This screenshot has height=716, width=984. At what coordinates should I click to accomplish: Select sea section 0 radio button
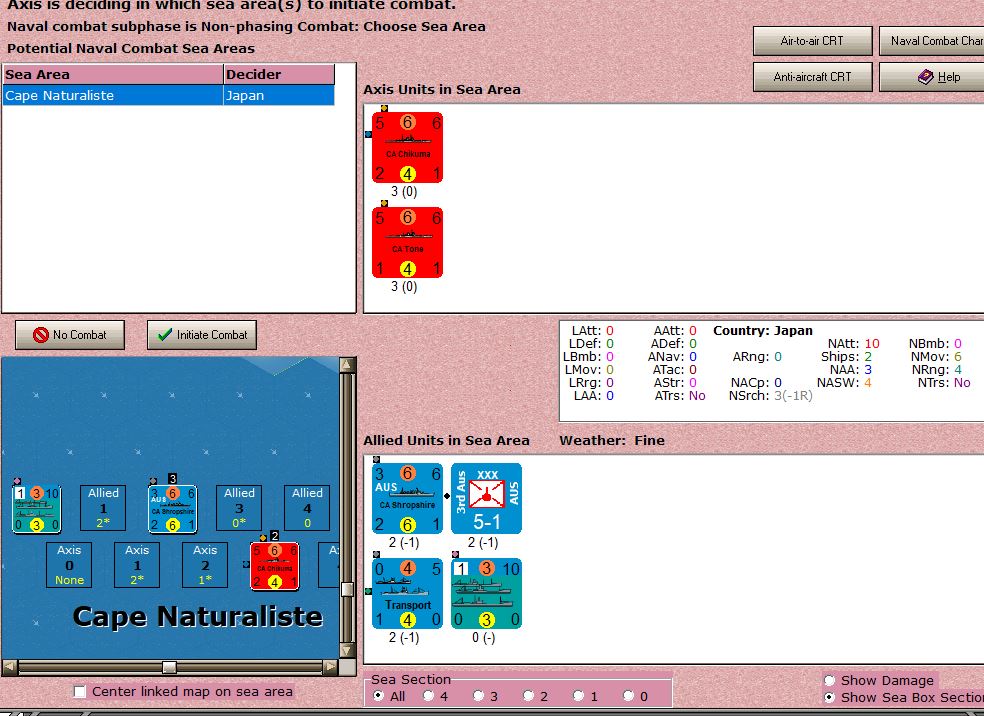pyautogui.click(x=628, y=696)
